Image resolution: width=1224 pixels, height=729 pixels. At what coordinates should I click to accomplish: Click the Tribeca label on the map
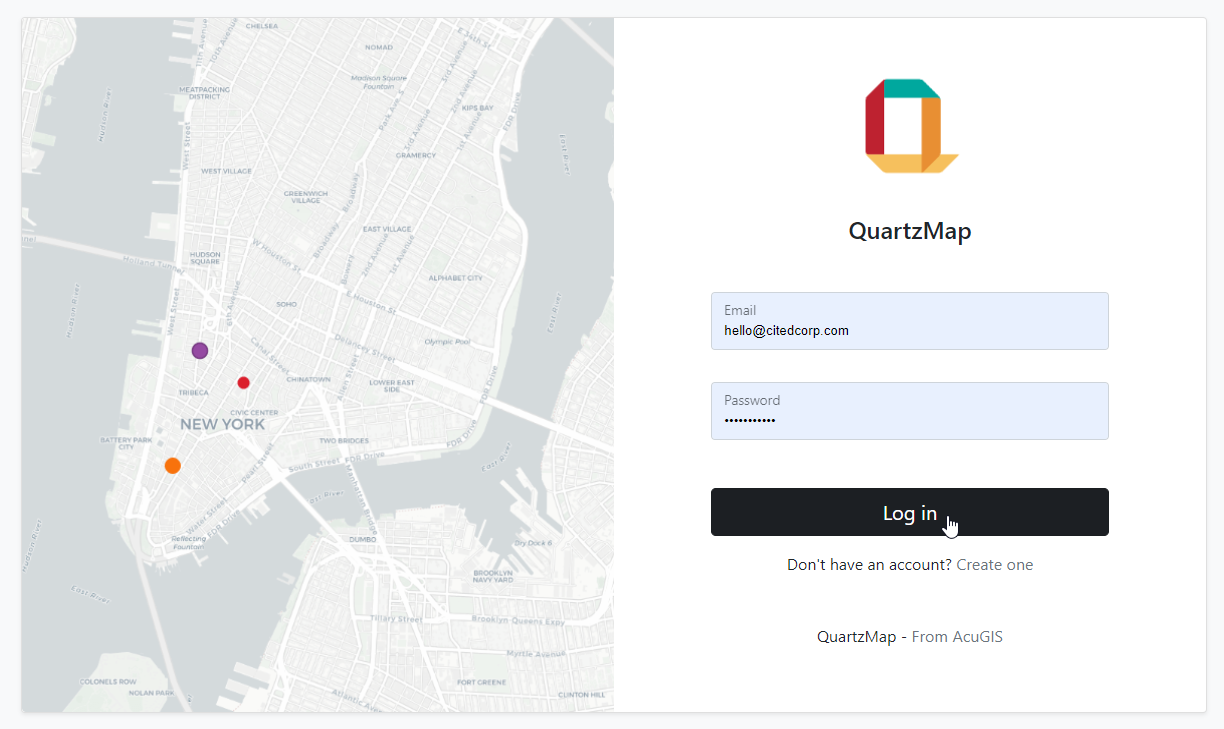[193, 392]
